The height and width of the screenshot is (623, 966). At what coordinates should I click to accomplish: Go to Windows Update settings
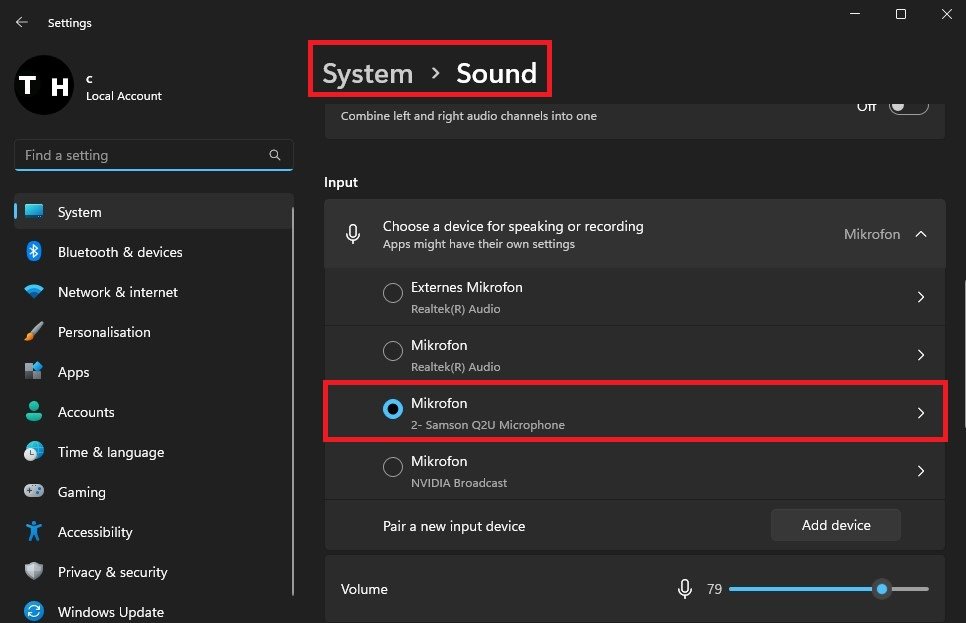click(110, 612)
